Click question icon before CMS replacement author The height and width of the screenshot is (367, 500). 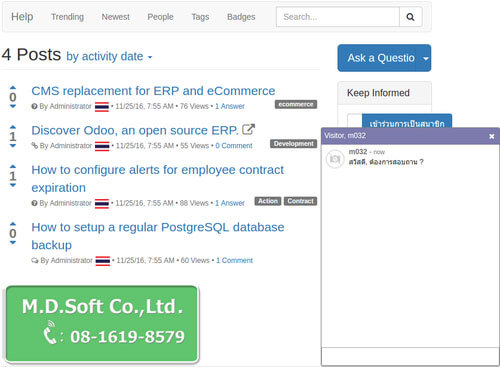click(34, 106)
